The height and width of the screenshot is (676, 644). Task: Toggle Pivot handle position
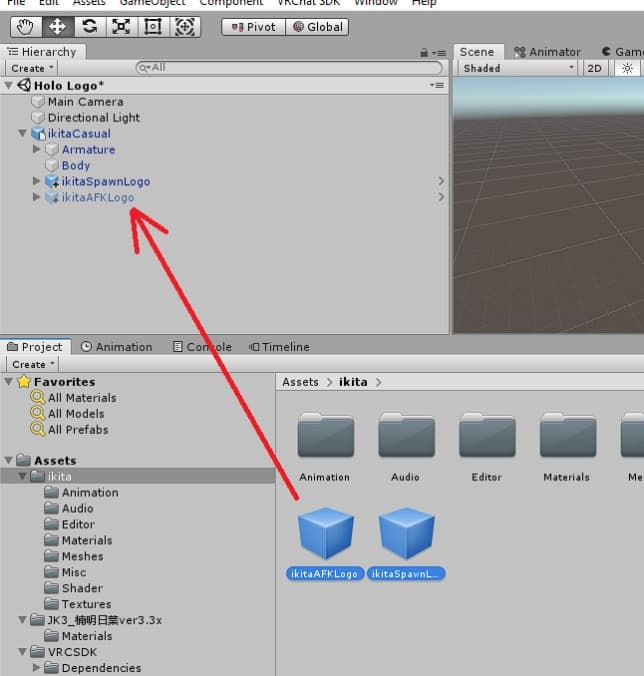[x=253, y=27]
